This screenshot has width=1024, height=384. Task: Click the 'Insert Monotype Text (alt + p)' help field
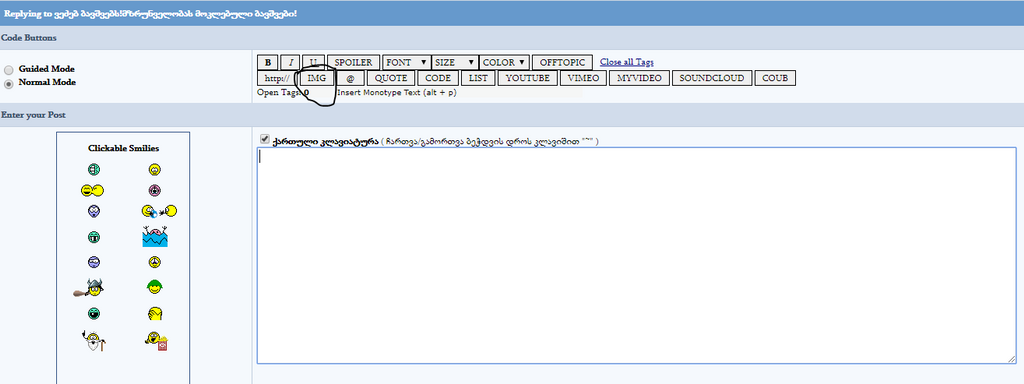[459, 93]
